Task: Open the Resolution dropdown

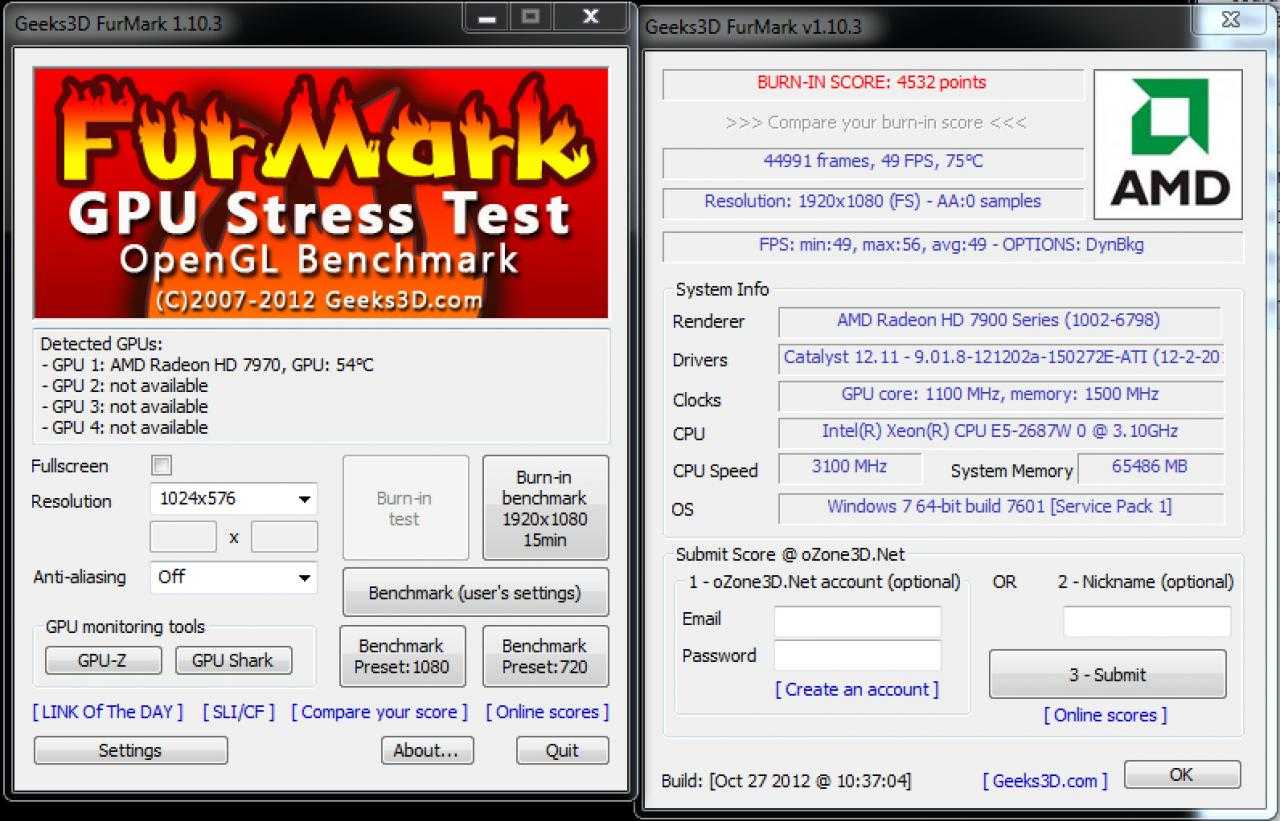Action: click(304, 499)
